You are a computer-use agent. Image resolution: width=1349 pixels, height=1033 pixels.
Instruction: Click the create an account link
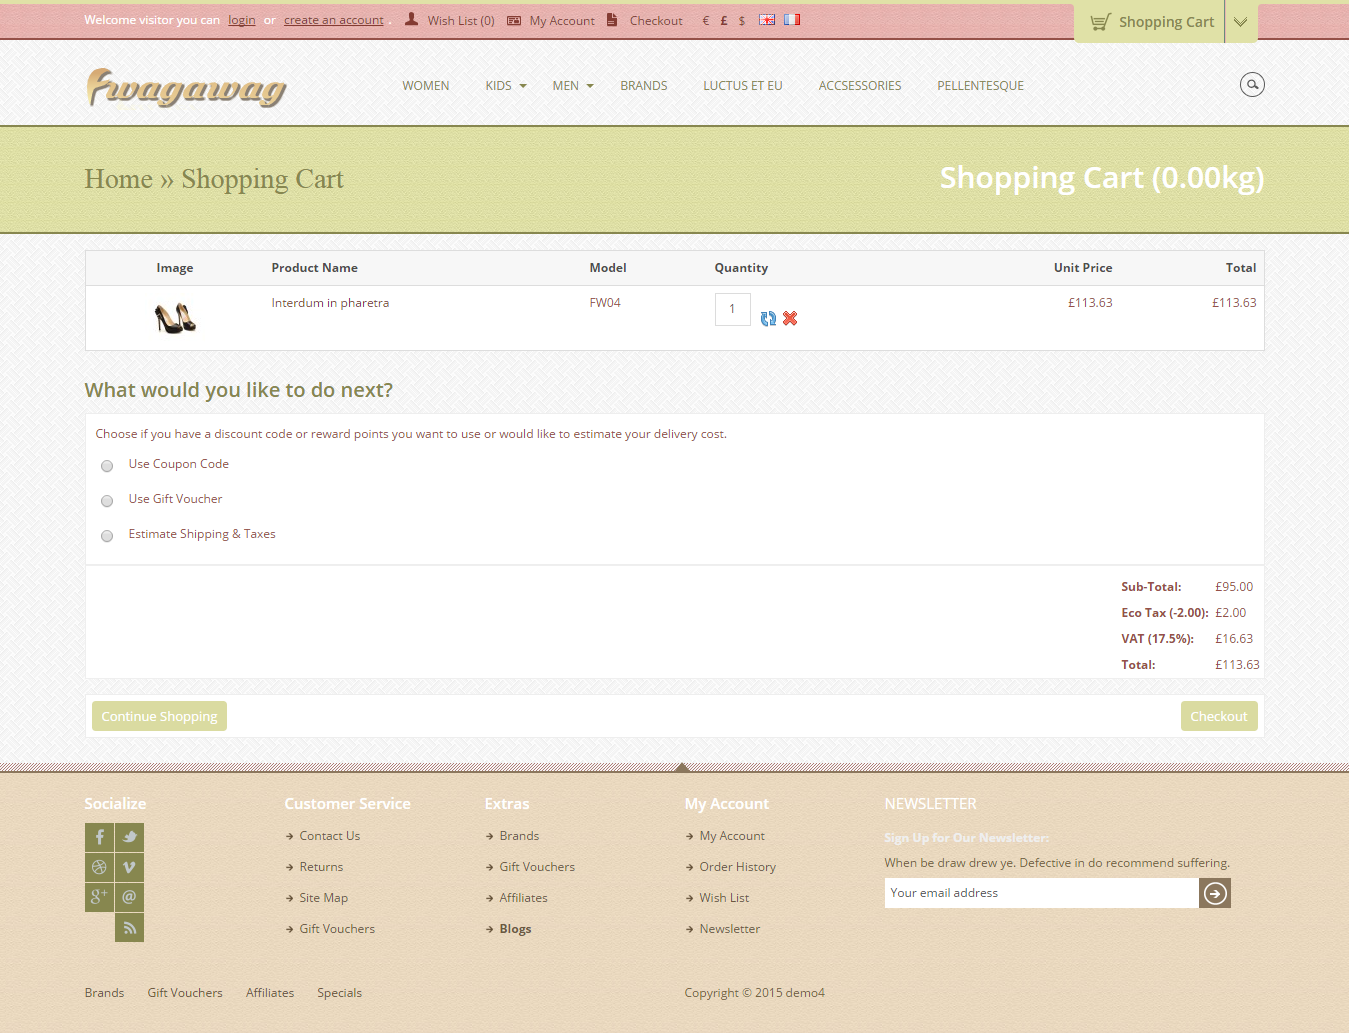(x=334, y=20)
